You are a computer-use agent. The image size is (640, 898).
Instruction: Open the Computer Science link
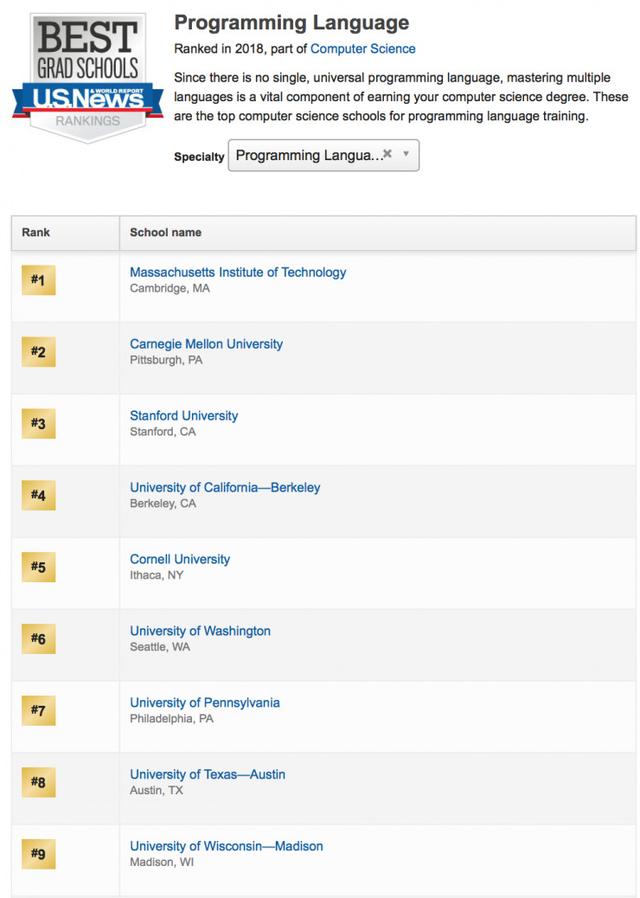click(363, 49)
